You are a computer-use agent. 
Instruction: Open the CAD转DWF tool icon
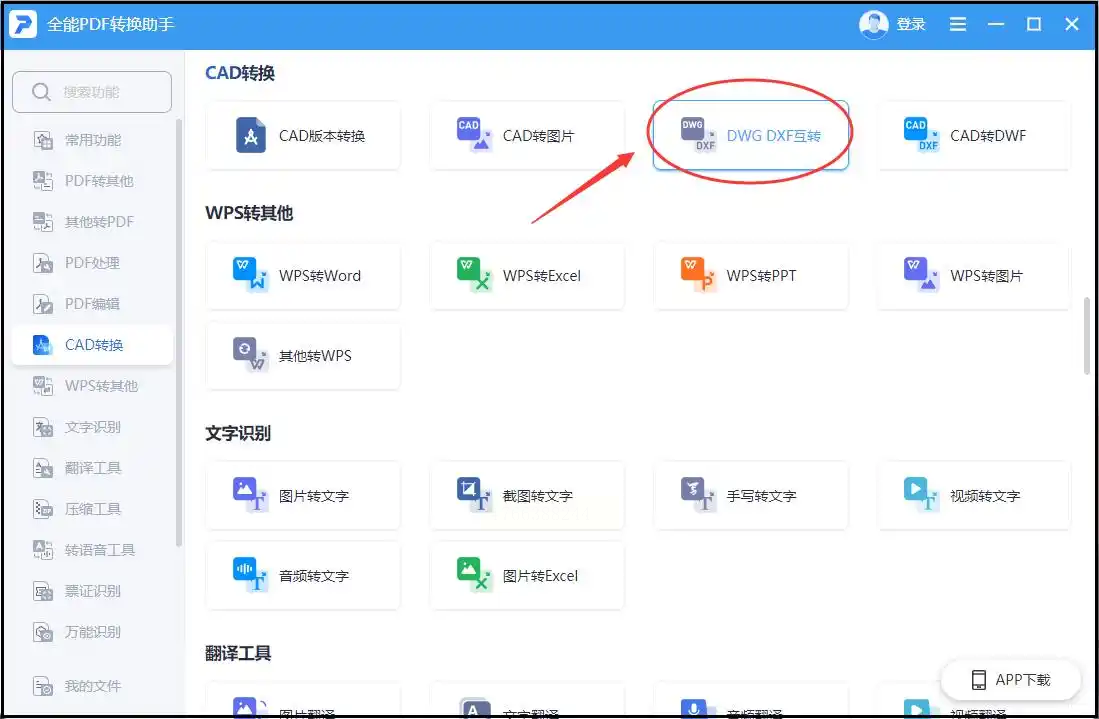point(922,135)
